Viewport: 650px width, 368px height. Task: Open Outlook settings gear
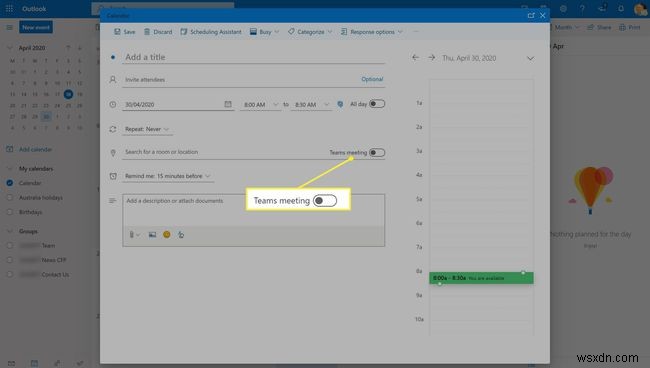pos(563,8)
